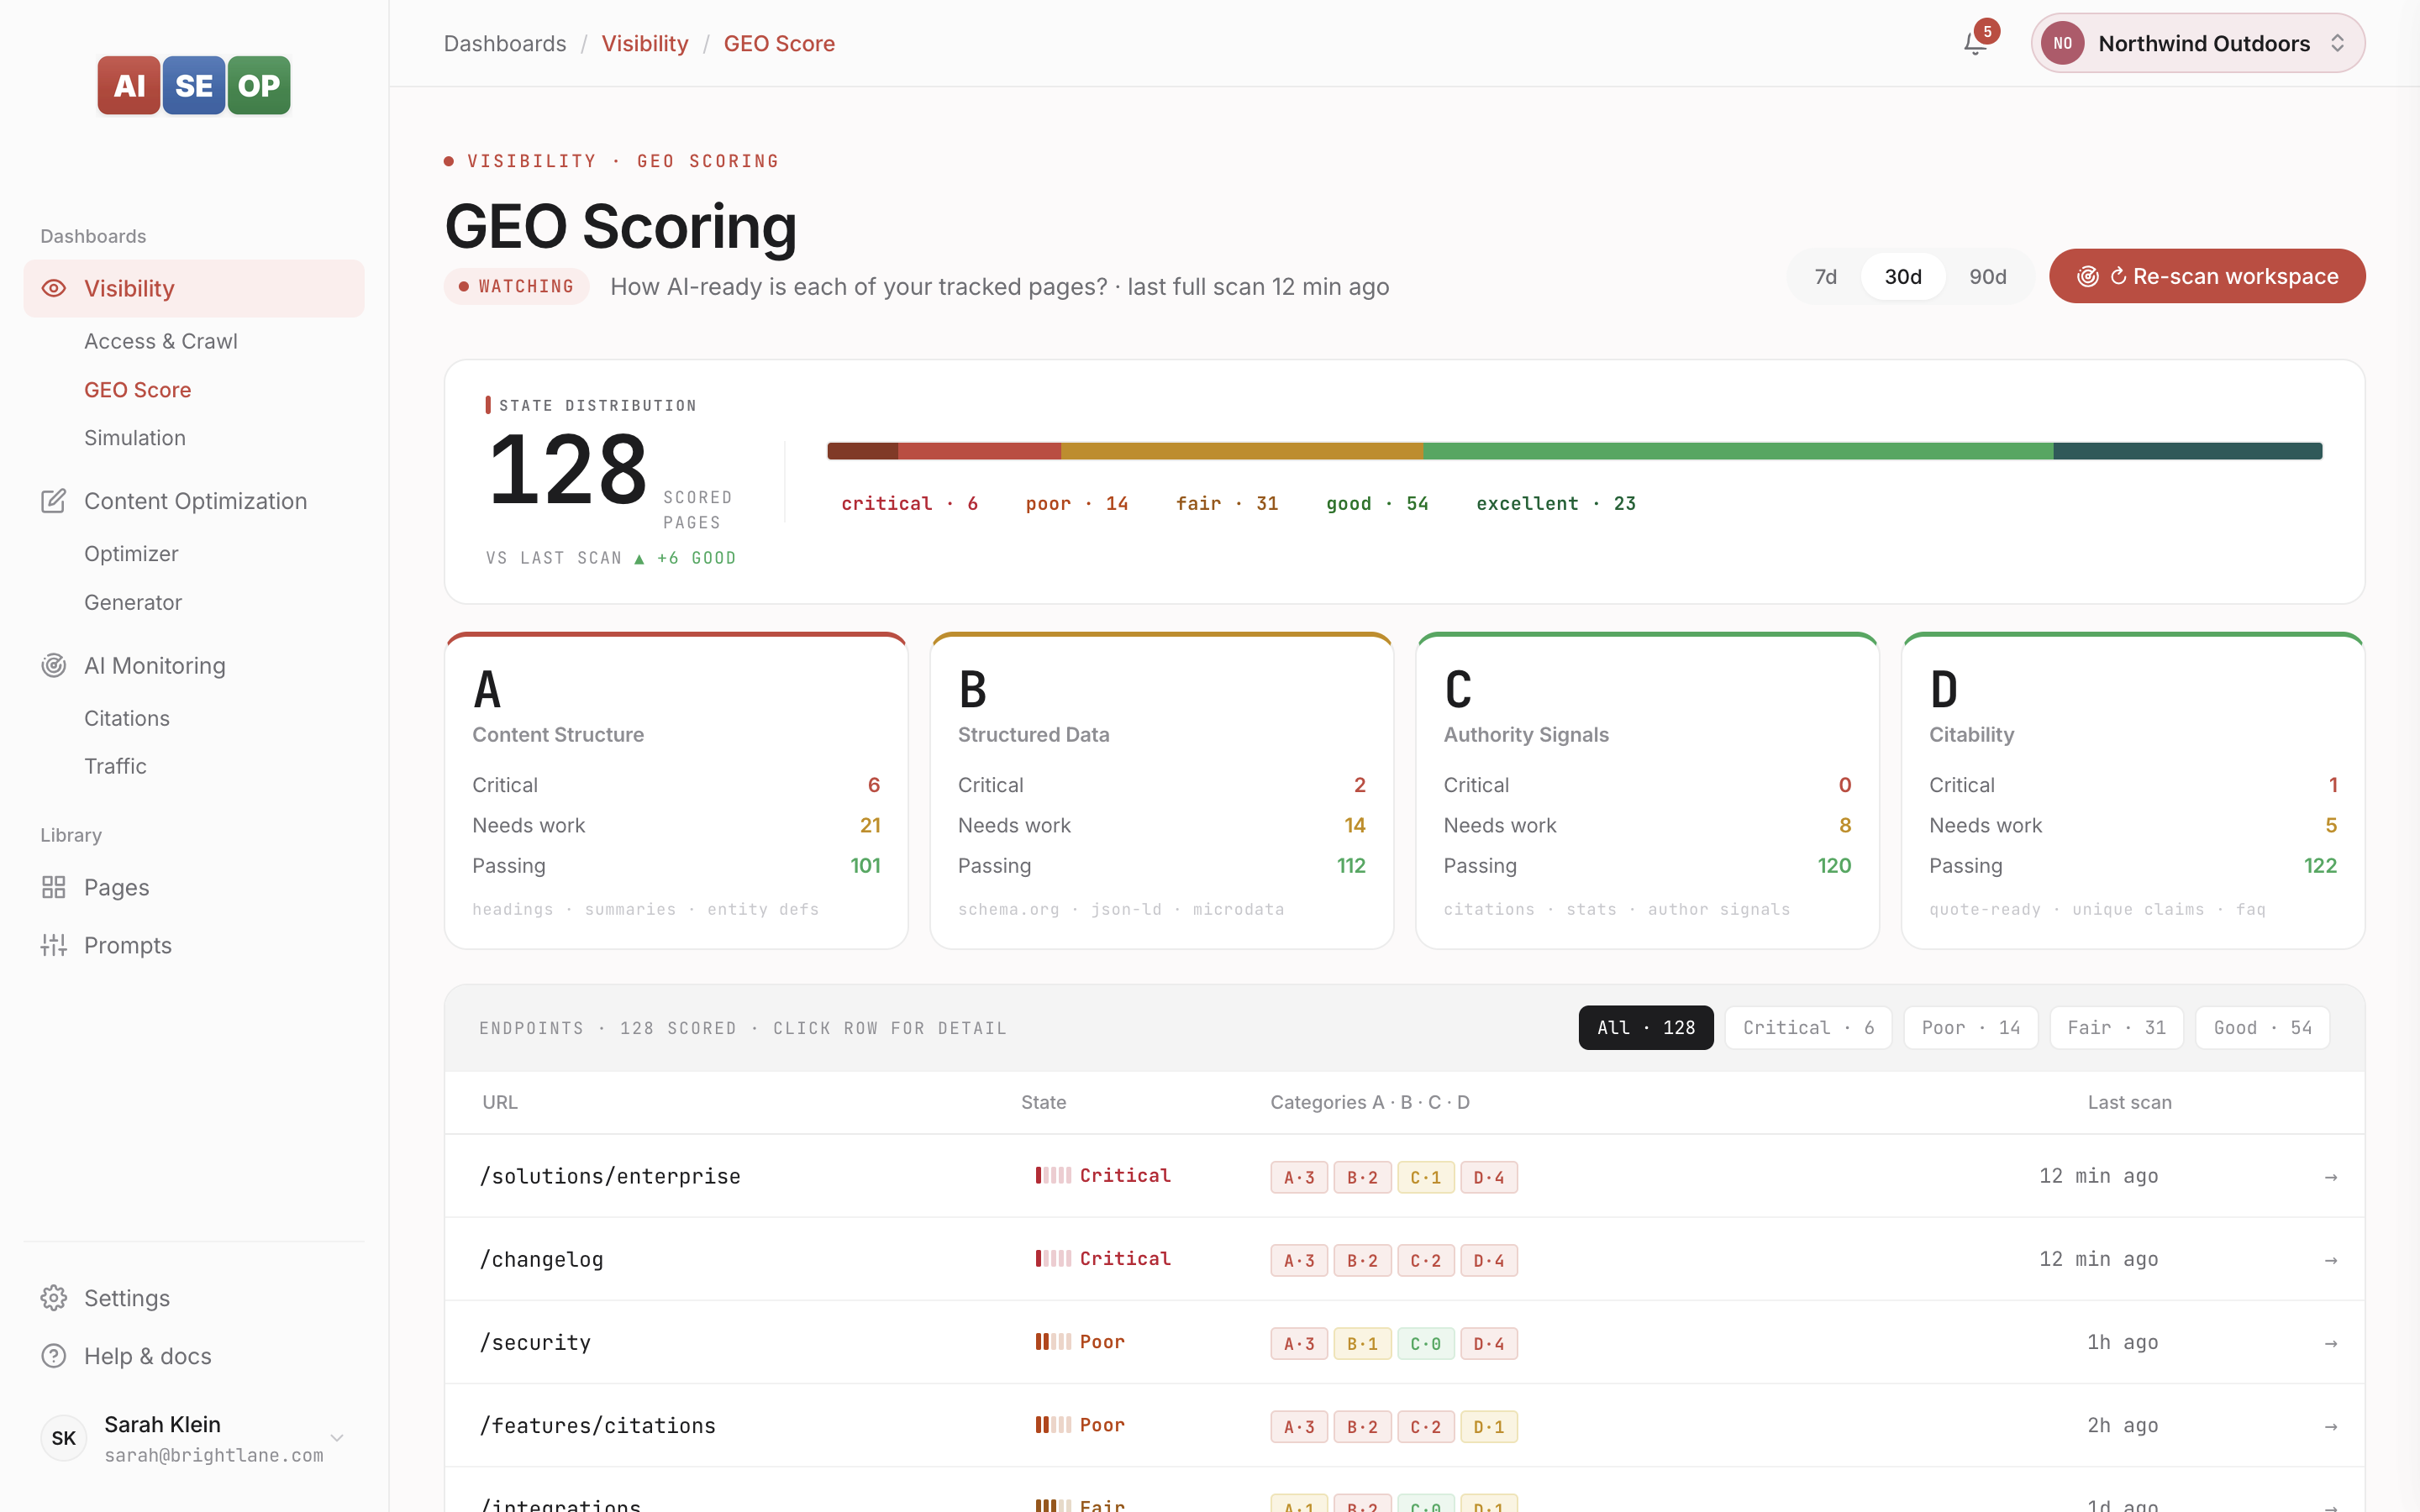This screenshot has width=2420, height=1512.
Task: Open Generator in sidebar
Action: [x=133, y=602]
